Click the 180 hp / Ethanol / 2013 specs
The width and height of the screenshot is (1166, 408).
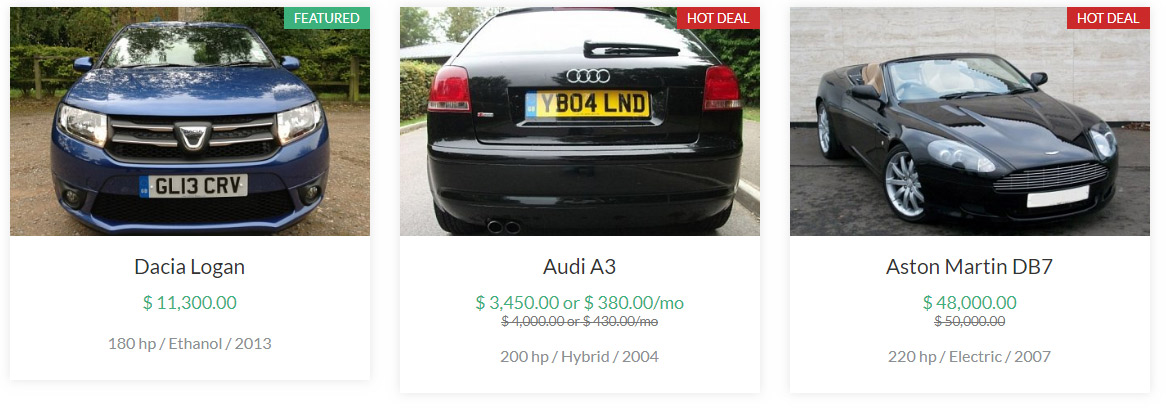pos(190,343)
